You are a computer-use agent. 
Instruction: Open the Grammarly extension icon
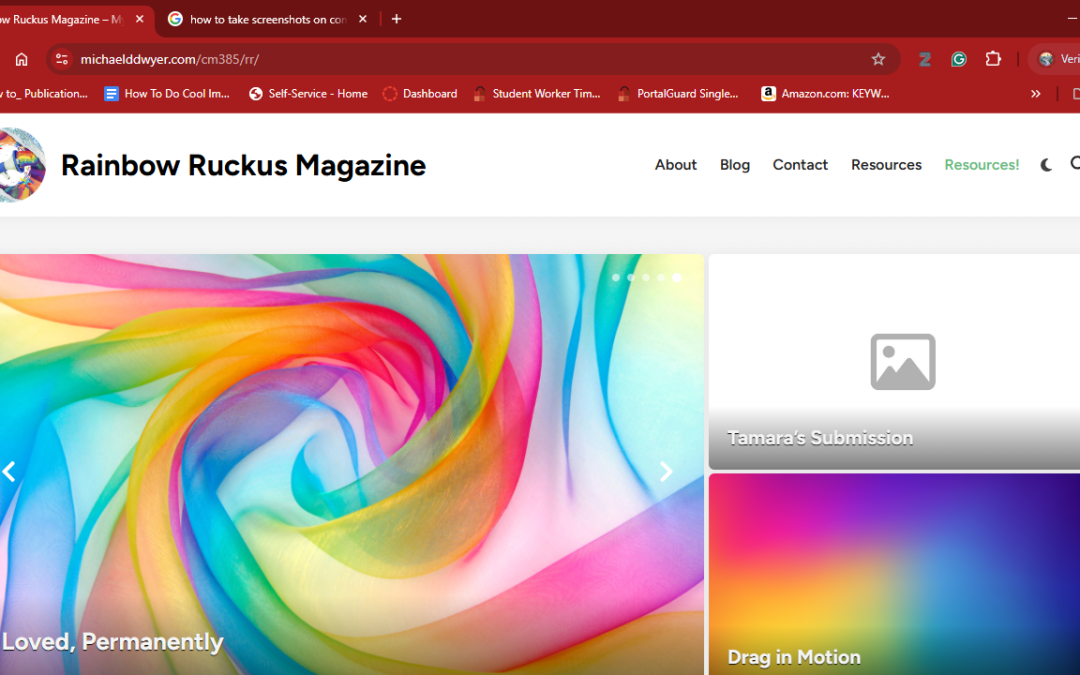click(959, 59)
